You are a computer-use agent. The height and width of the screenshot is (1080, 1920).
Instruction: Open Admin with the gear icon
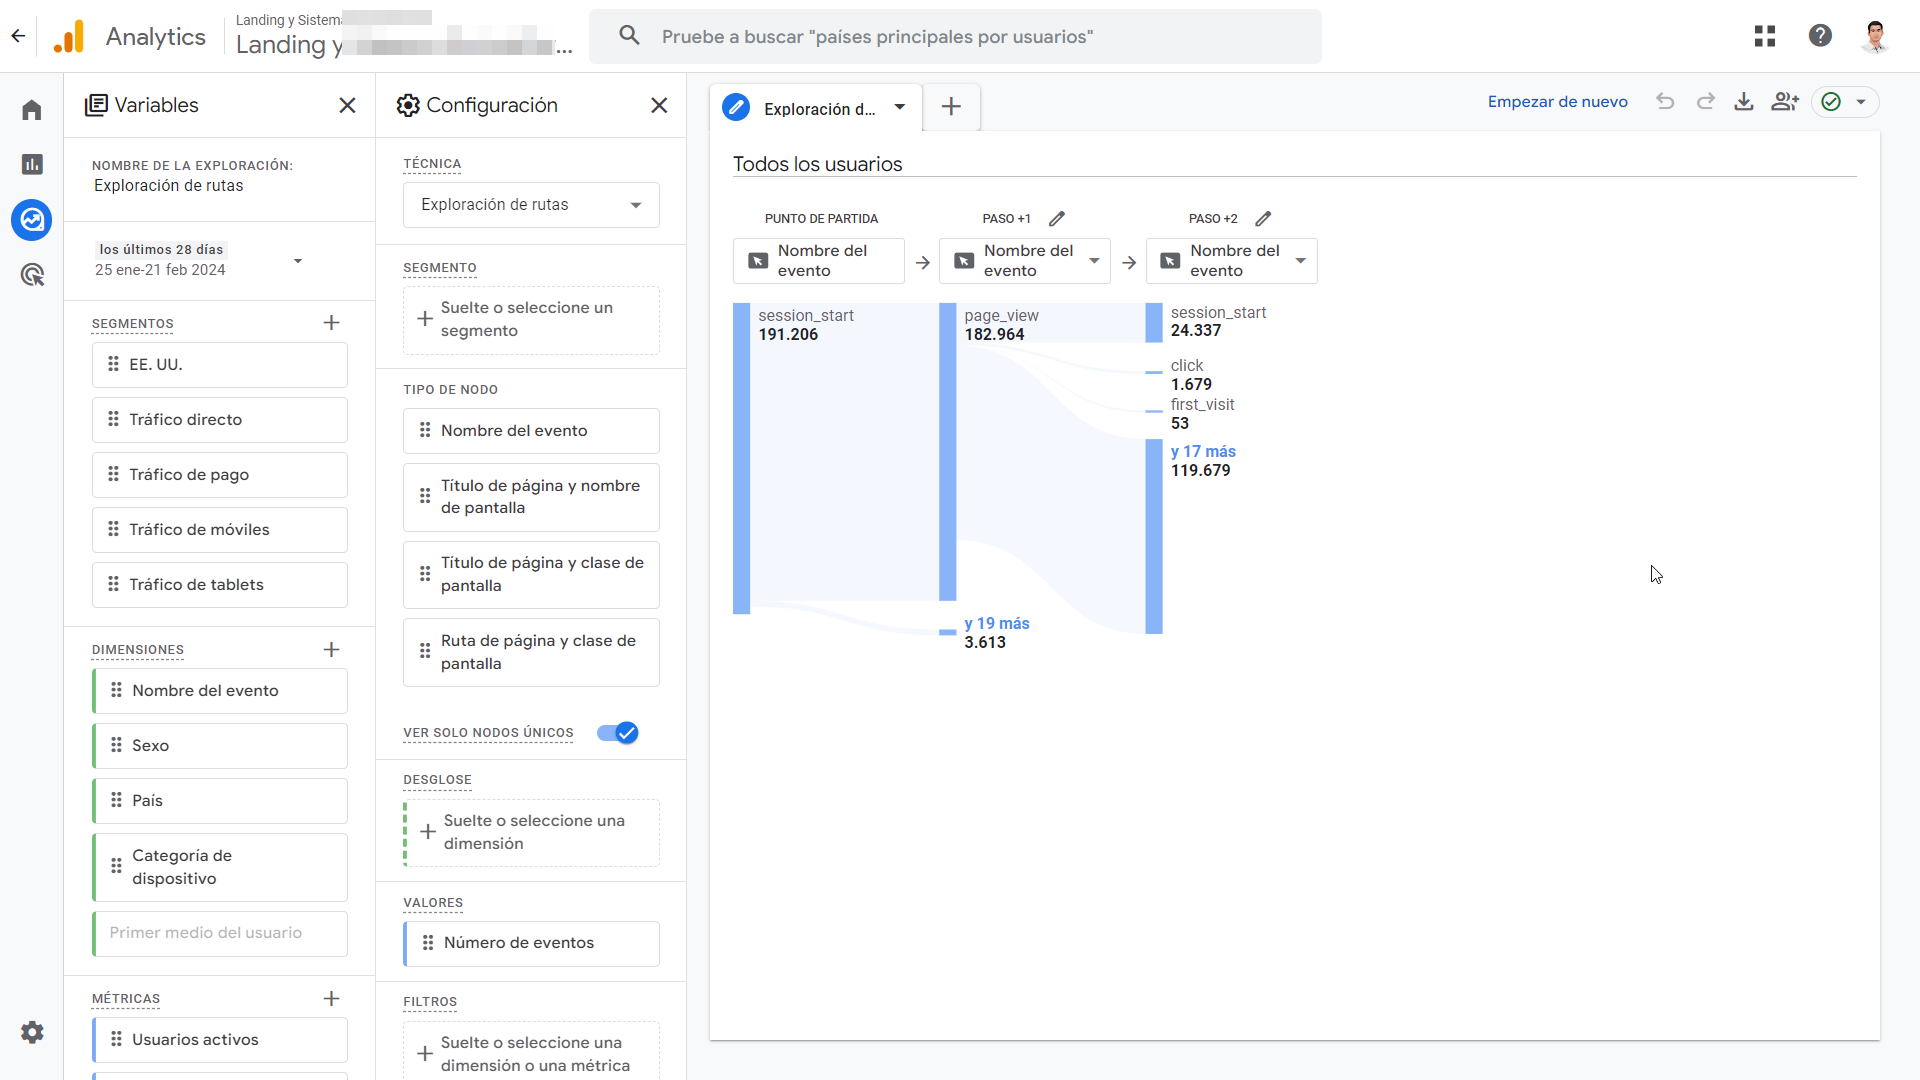pos(31,1032)
